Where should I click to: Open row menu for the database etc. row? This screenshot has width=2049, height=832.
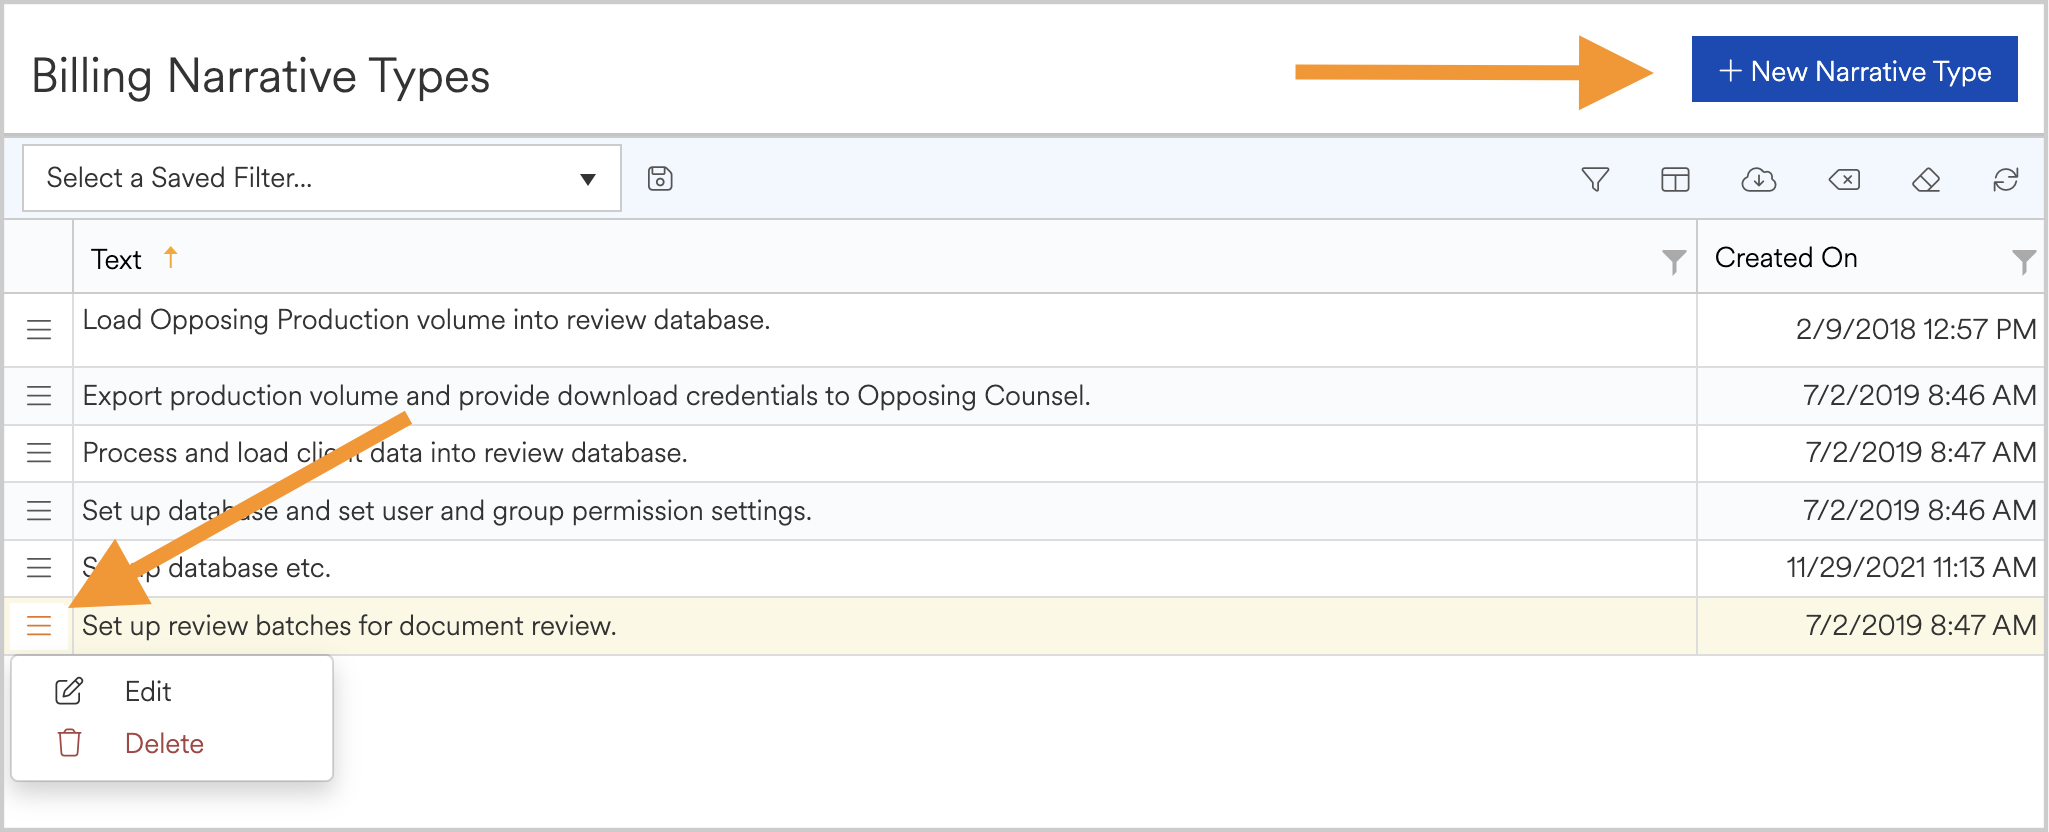39,568
